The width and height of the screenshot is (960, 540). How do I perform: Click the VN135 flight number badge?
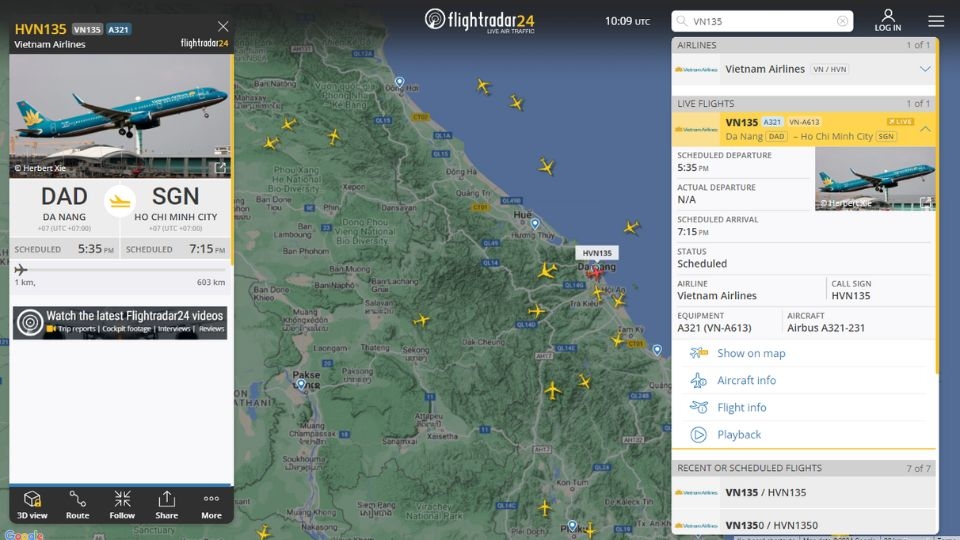click(87, 29)
